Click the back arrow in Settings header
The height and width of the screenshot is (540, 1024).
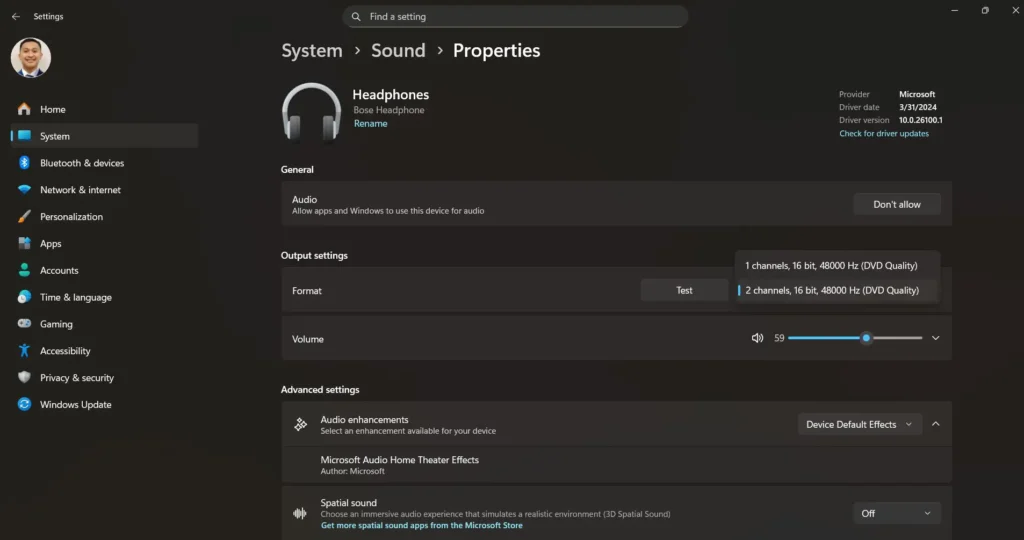coord(15,17)
